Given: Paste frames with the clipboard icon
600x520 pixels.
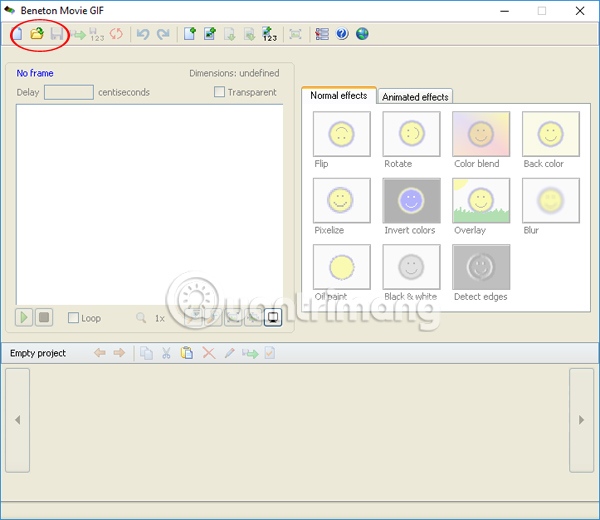Looking at the screenshot, I should coord(187,353).
